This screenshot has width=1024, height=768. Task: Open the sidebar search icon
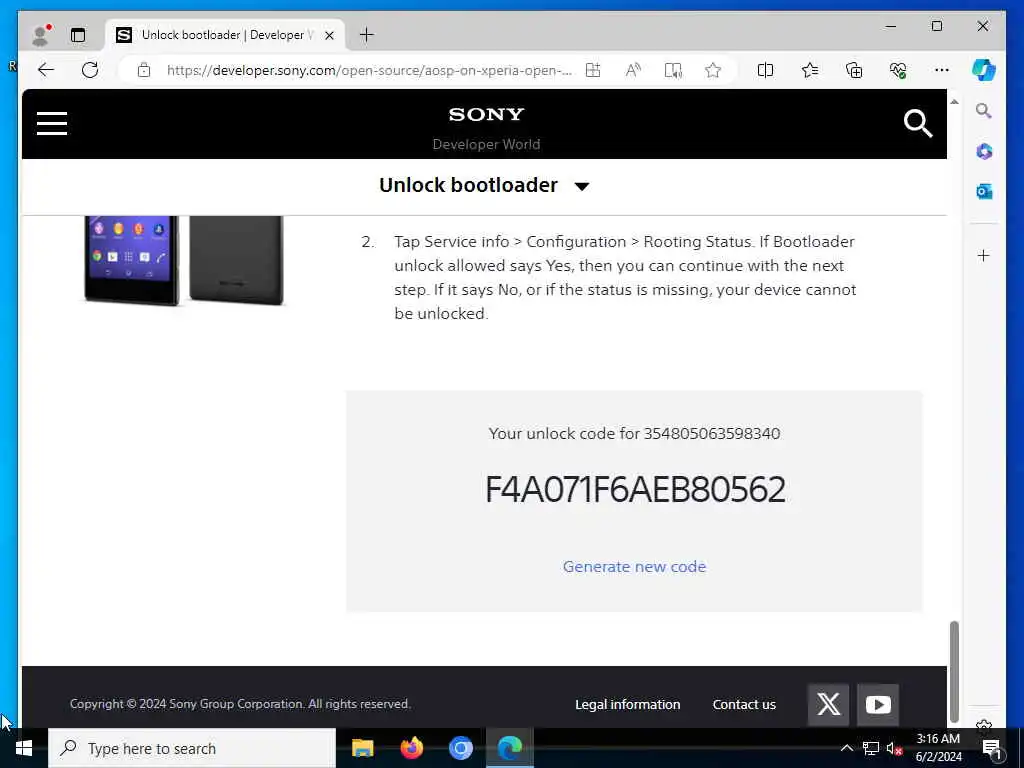coord(984,110)
